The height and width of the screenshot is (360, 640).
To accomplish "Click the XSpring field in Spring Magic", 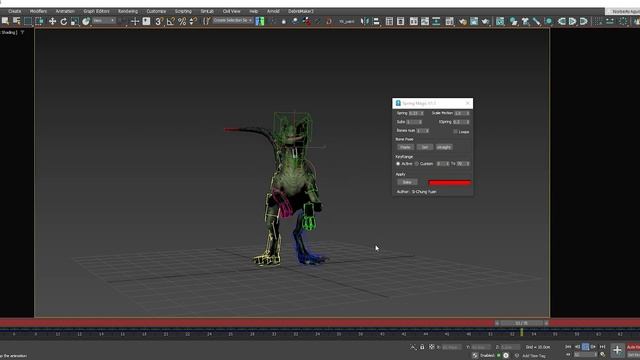I will (461, 122).
